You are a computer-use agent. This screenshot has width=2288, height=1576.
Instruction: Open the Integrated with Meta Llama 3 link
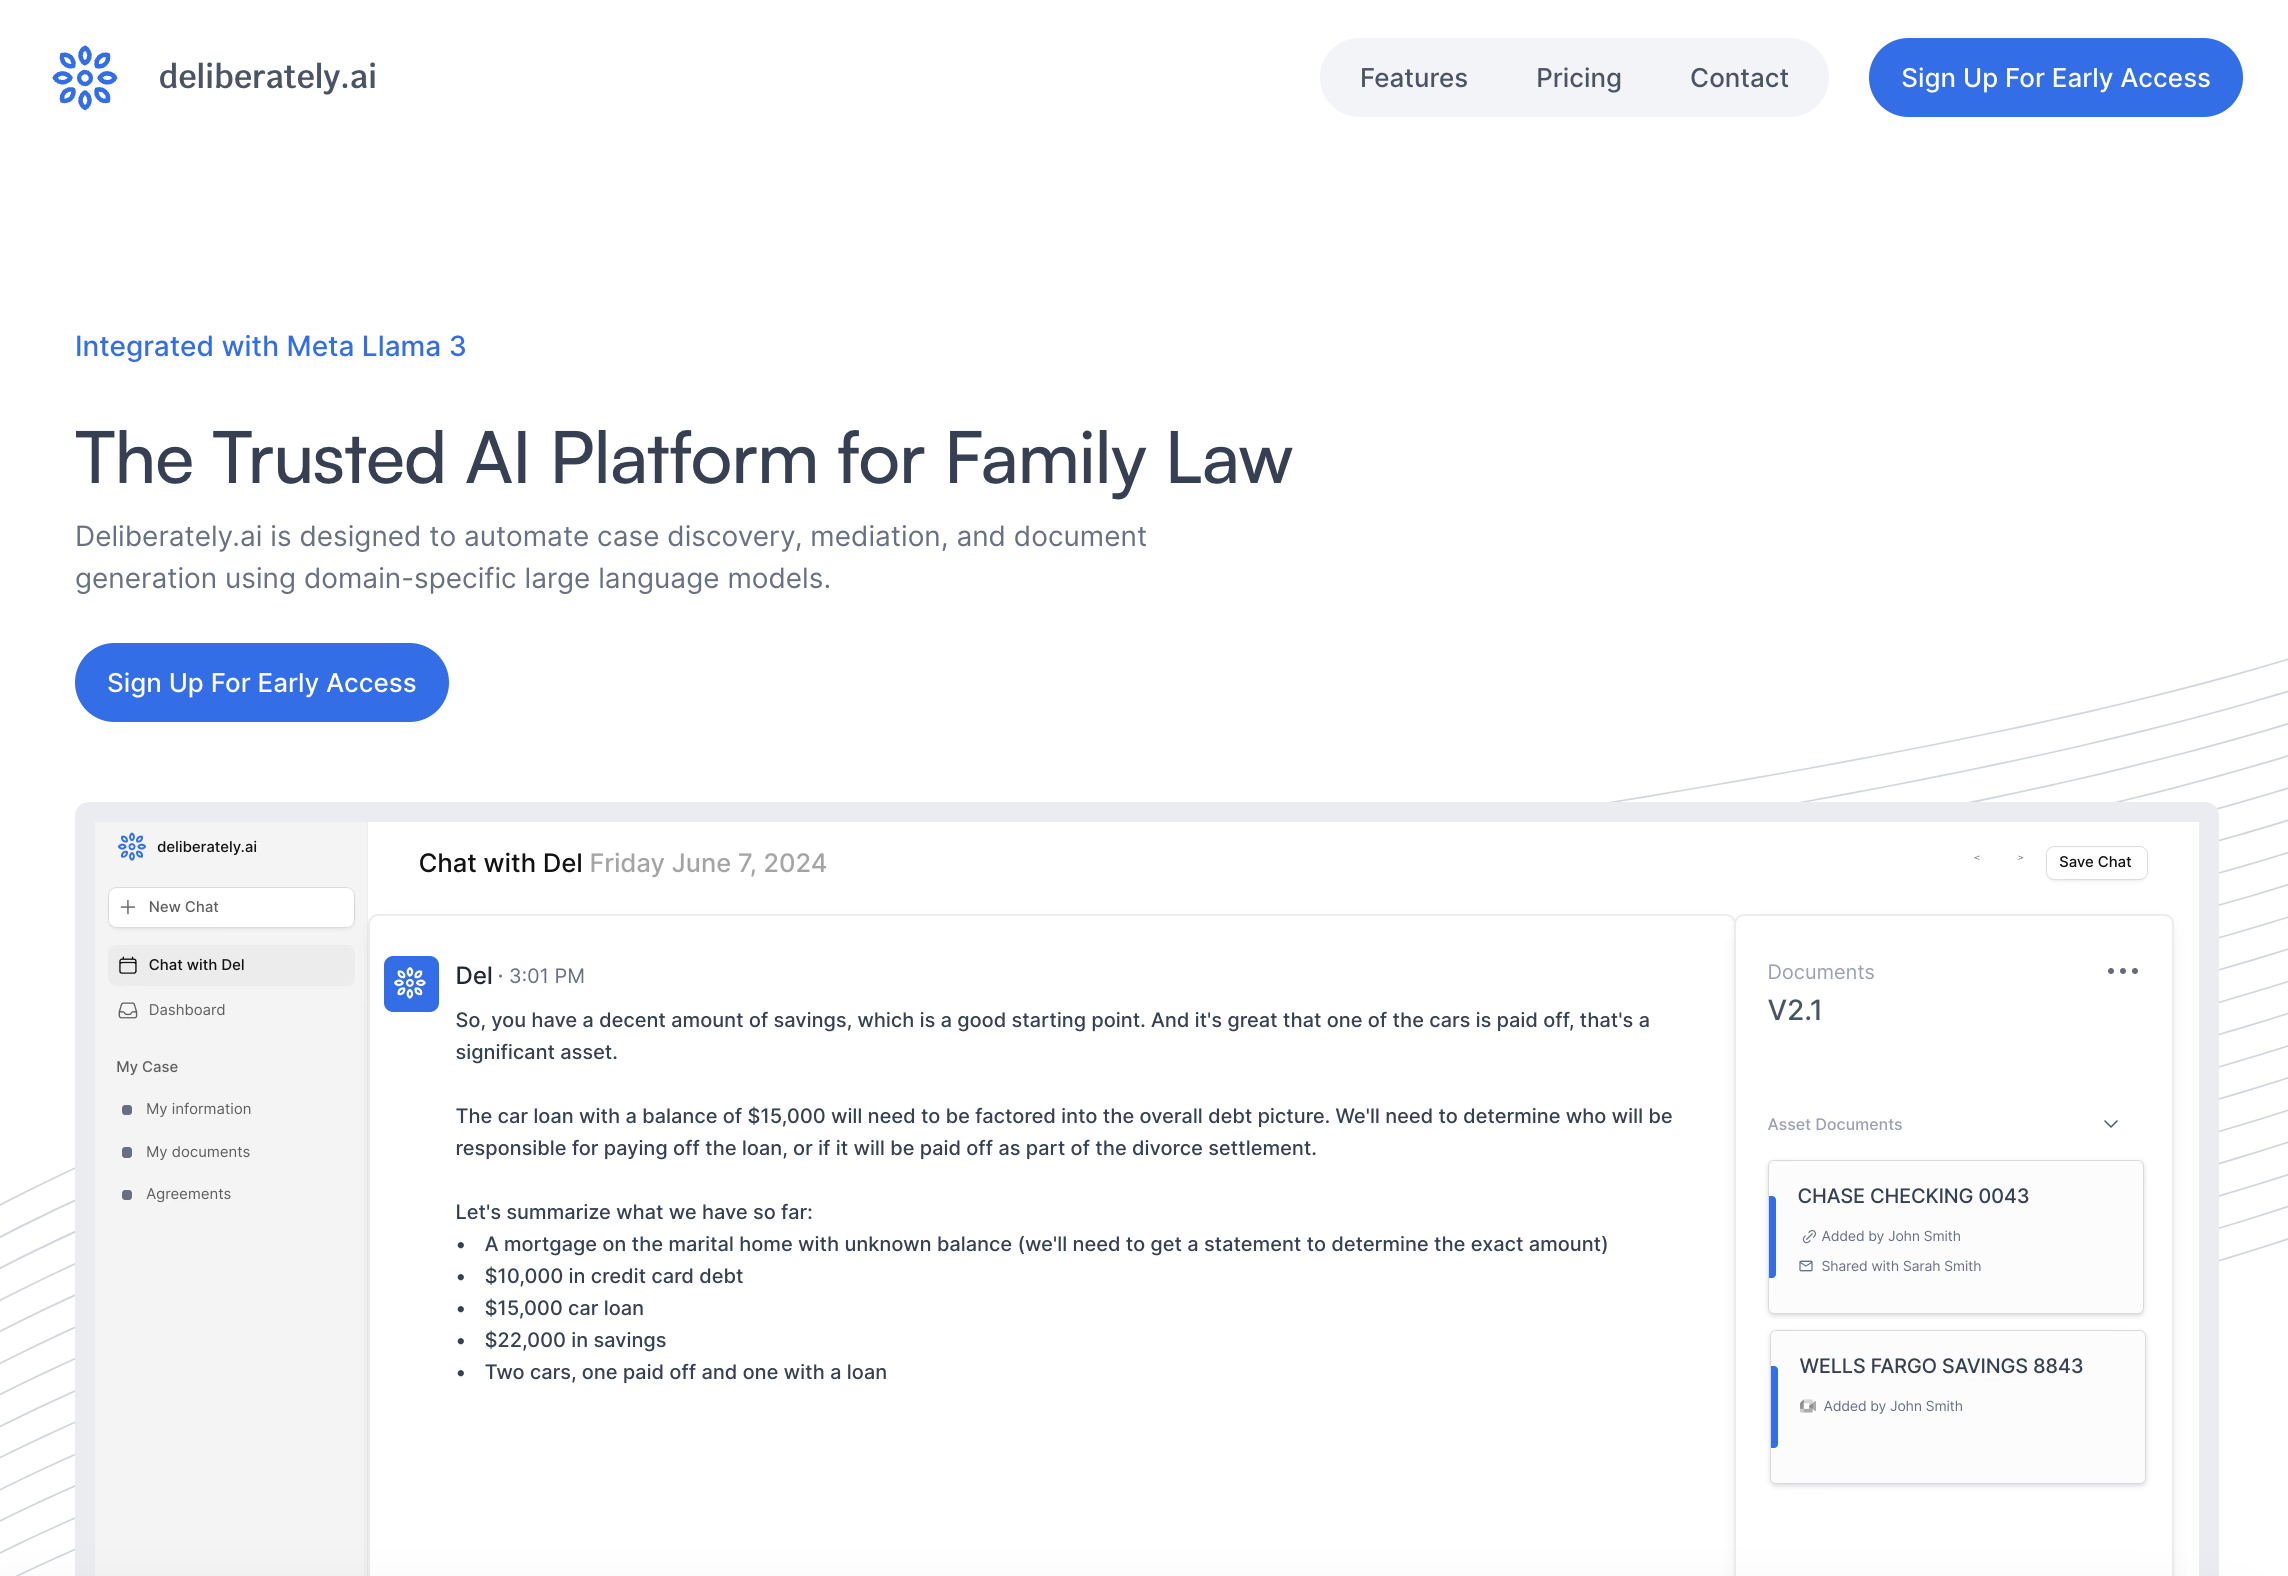[x=270, y=346]
